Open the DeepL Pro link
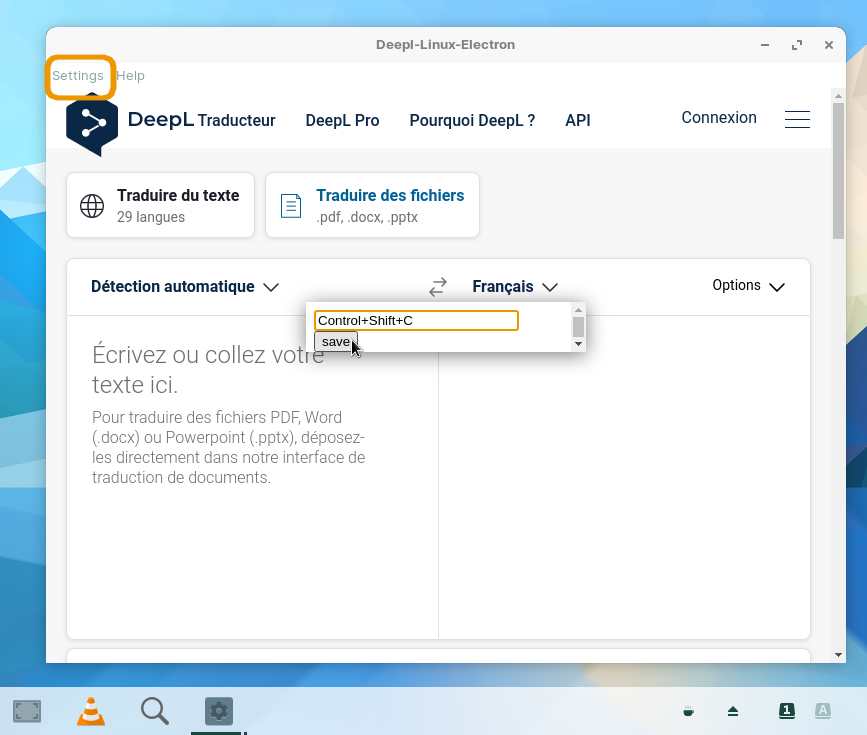Screen dimensions: 867x735 [x=342, y=120]
